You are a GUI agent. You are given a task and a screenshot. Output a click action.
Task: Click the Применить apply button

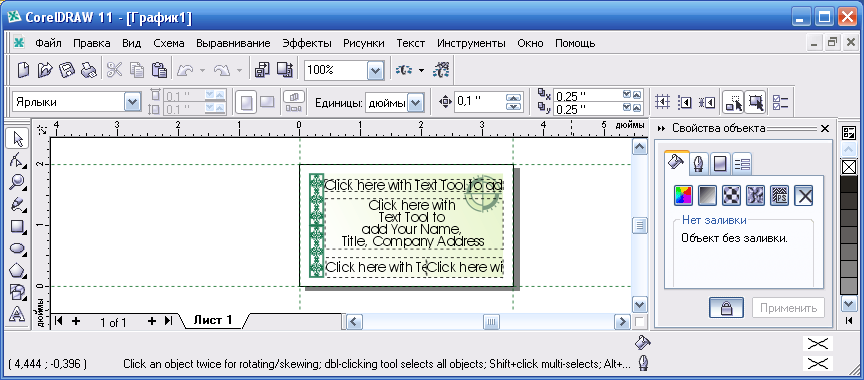tap(788, 308)
